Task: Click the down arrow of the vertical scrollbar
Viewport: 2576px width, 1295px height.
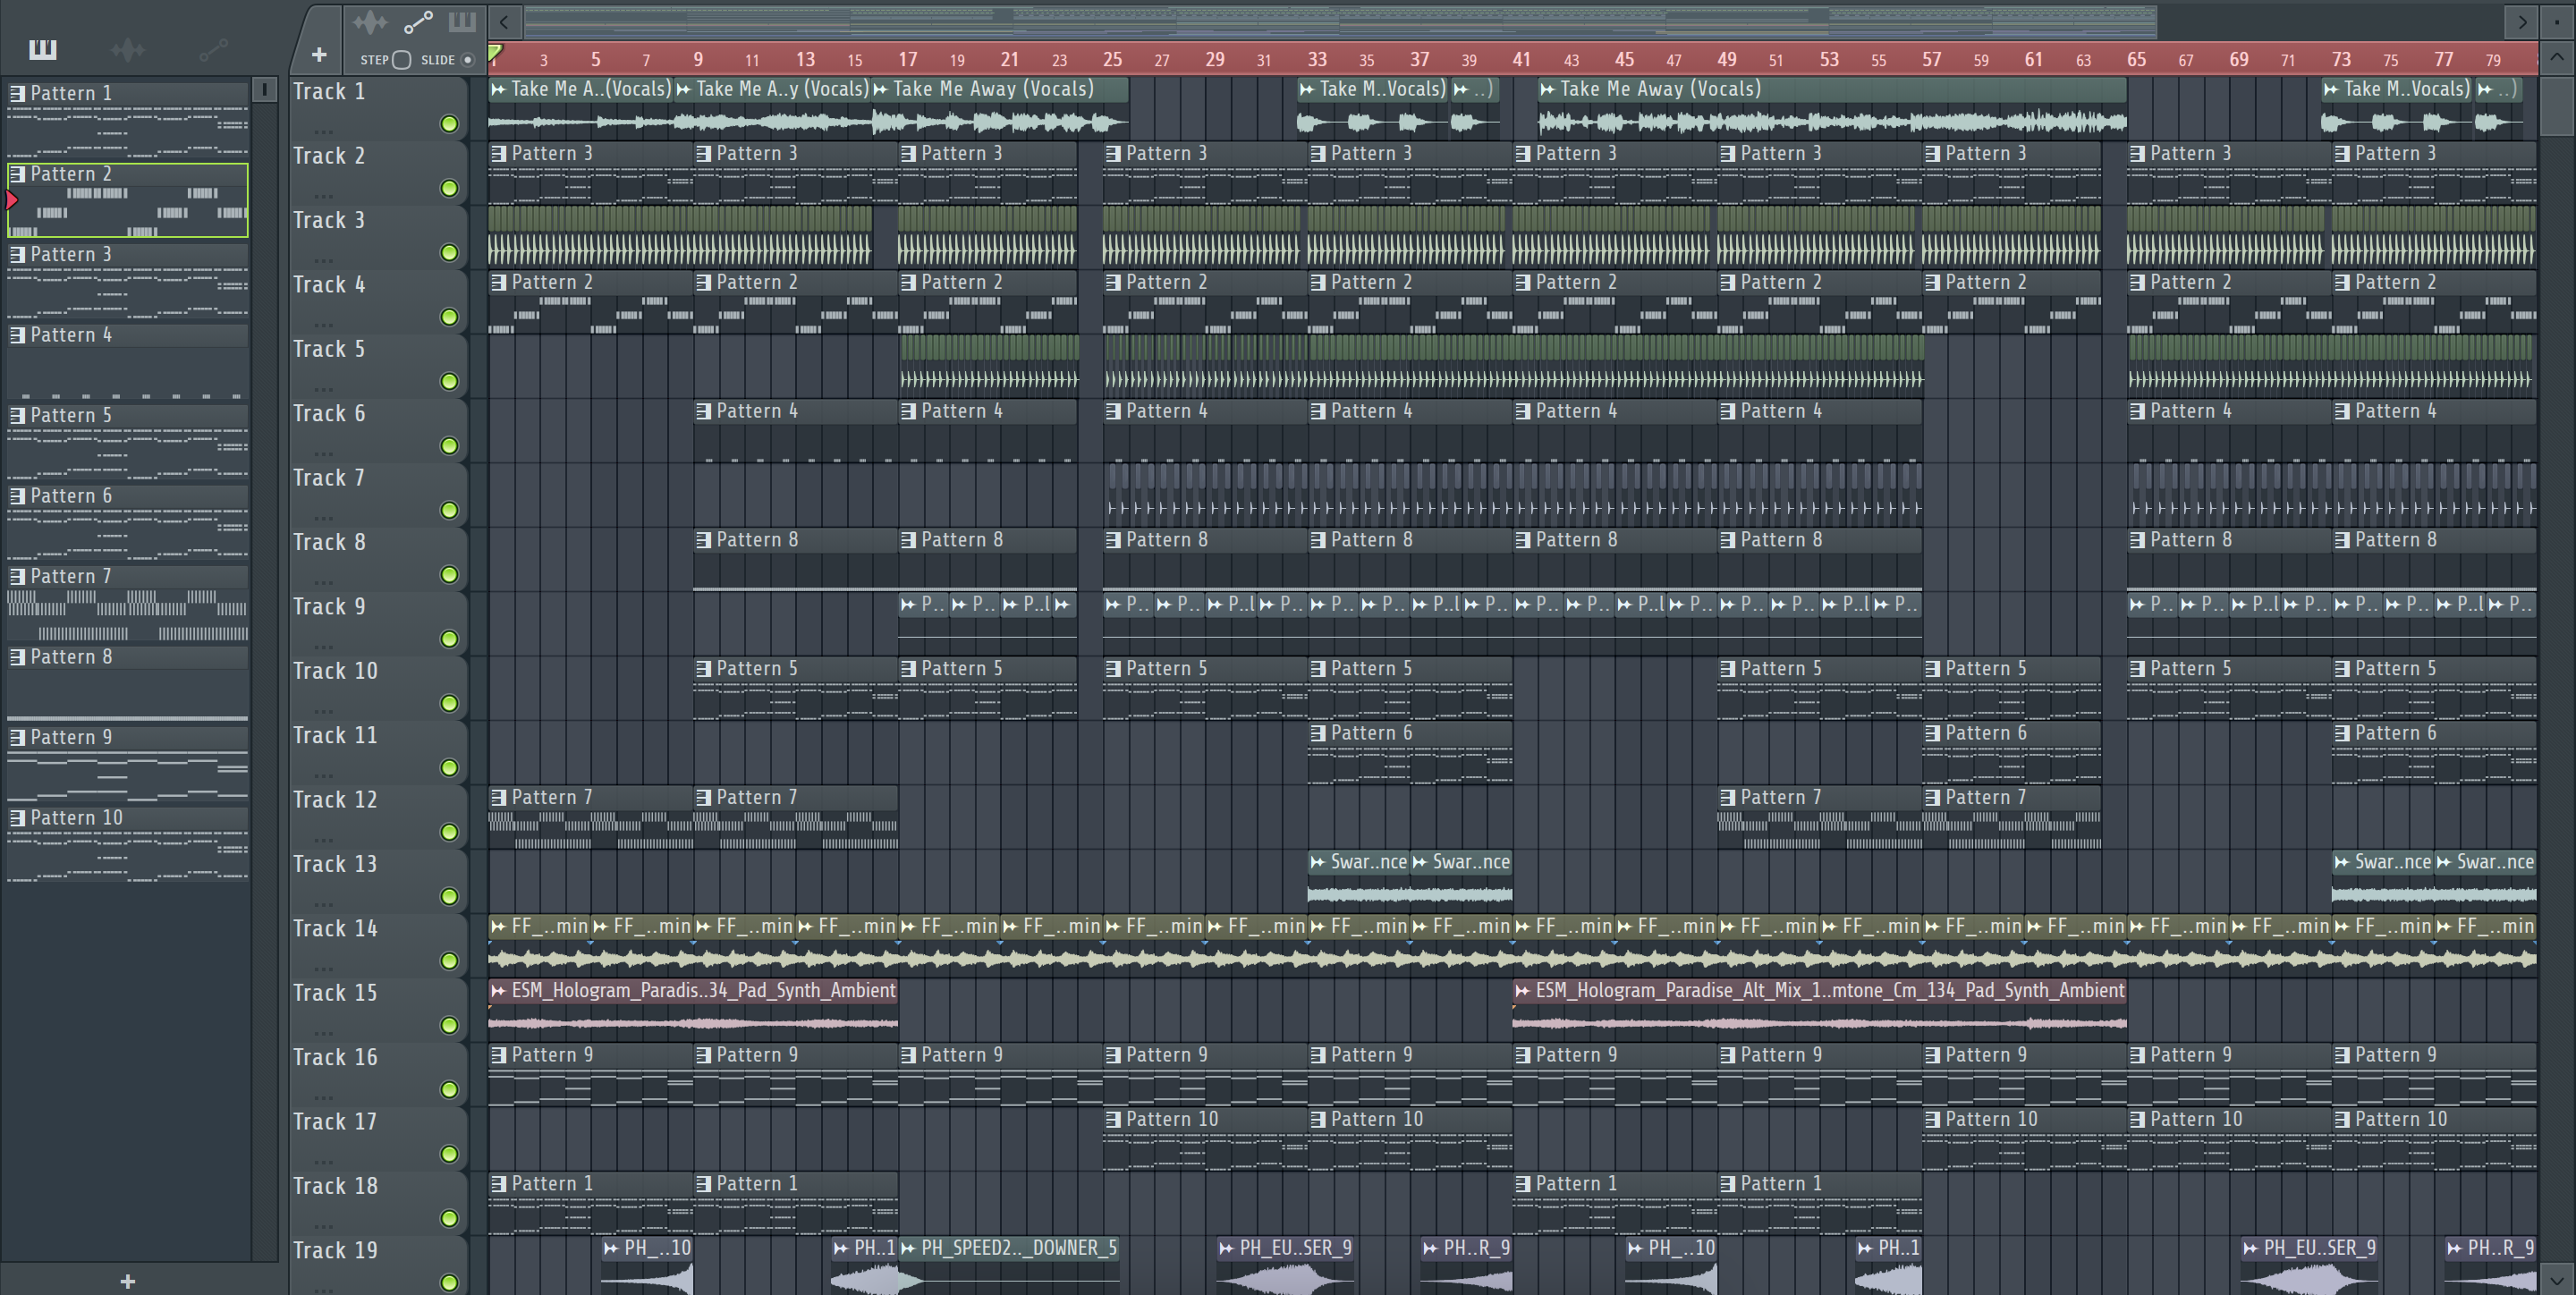Action: pyautogui.click(x=2557, y=1279)
